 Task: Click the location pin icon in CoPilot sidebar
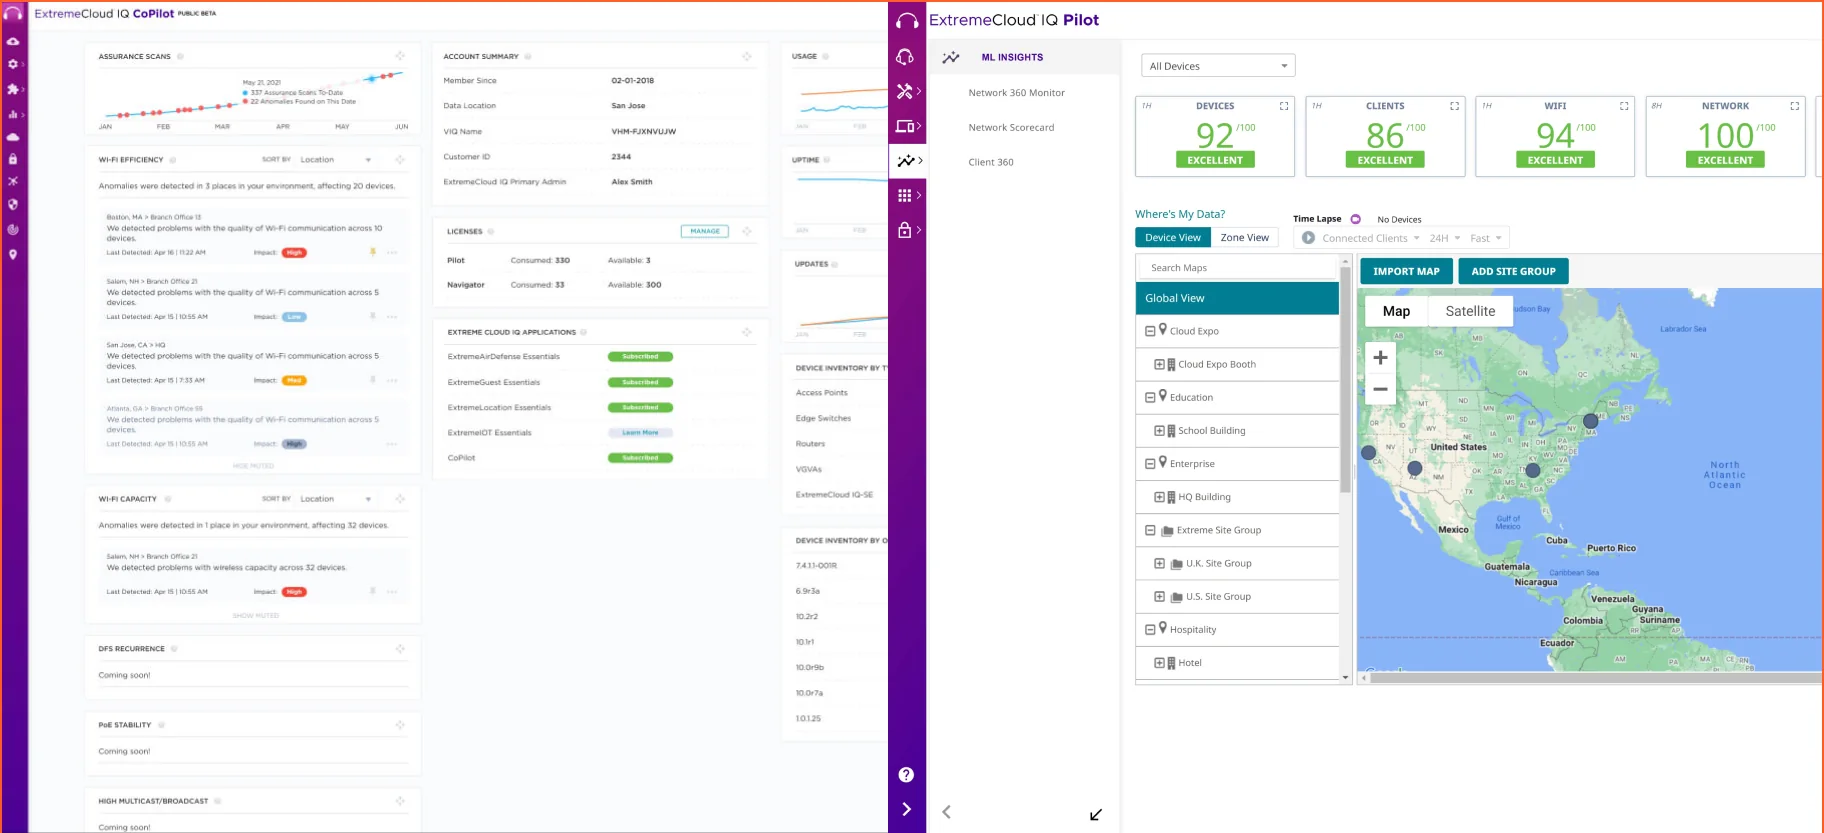click(x=13, y=254)
